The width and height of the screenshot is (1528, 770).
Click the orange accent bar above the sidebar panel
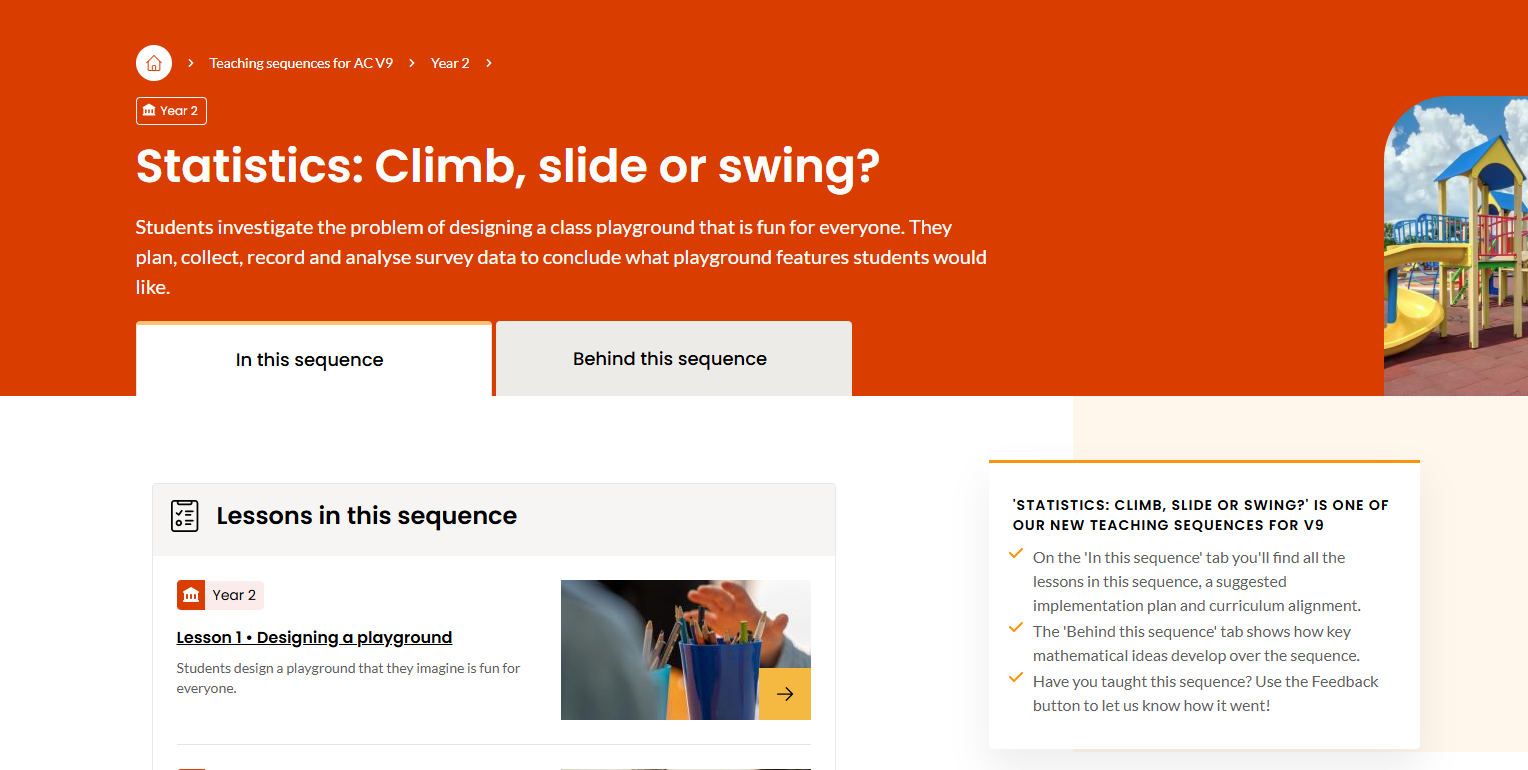1203,461
